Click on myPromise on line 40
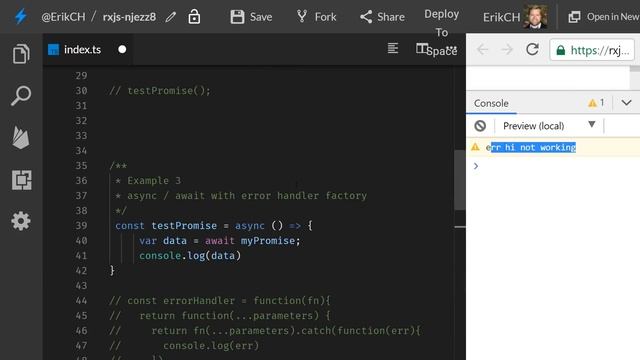Viewport: 640px width, 360px height. tap(268, 241)
